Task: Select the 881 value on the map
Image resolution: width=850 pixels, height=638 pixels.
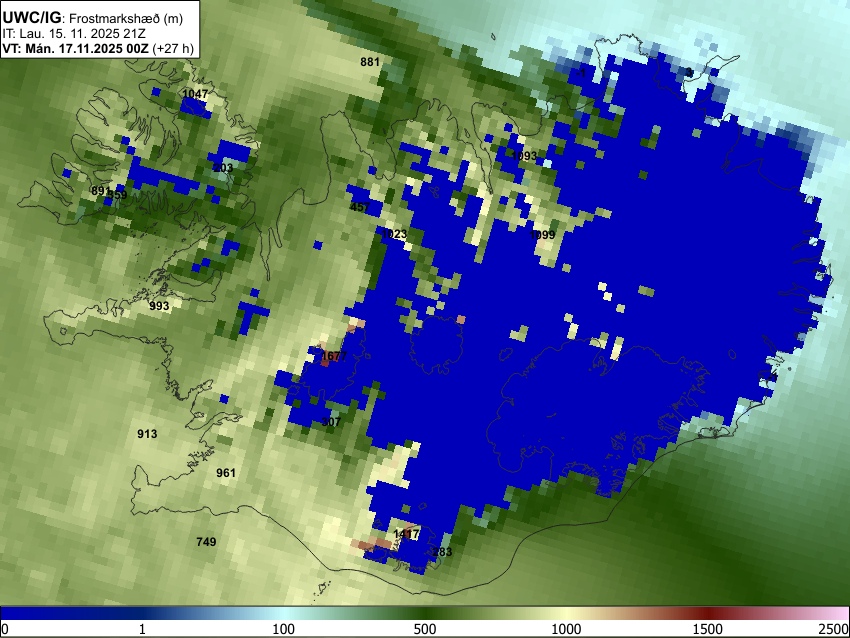Action: coord(370,62)
